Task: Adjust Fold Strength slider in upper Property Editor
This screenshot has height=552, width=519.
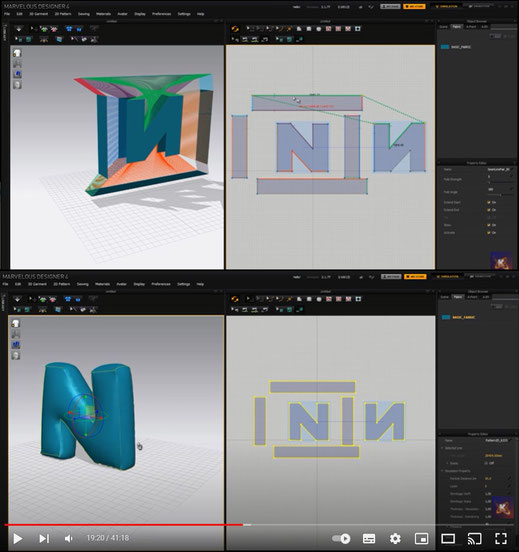Action: [500, 182]
